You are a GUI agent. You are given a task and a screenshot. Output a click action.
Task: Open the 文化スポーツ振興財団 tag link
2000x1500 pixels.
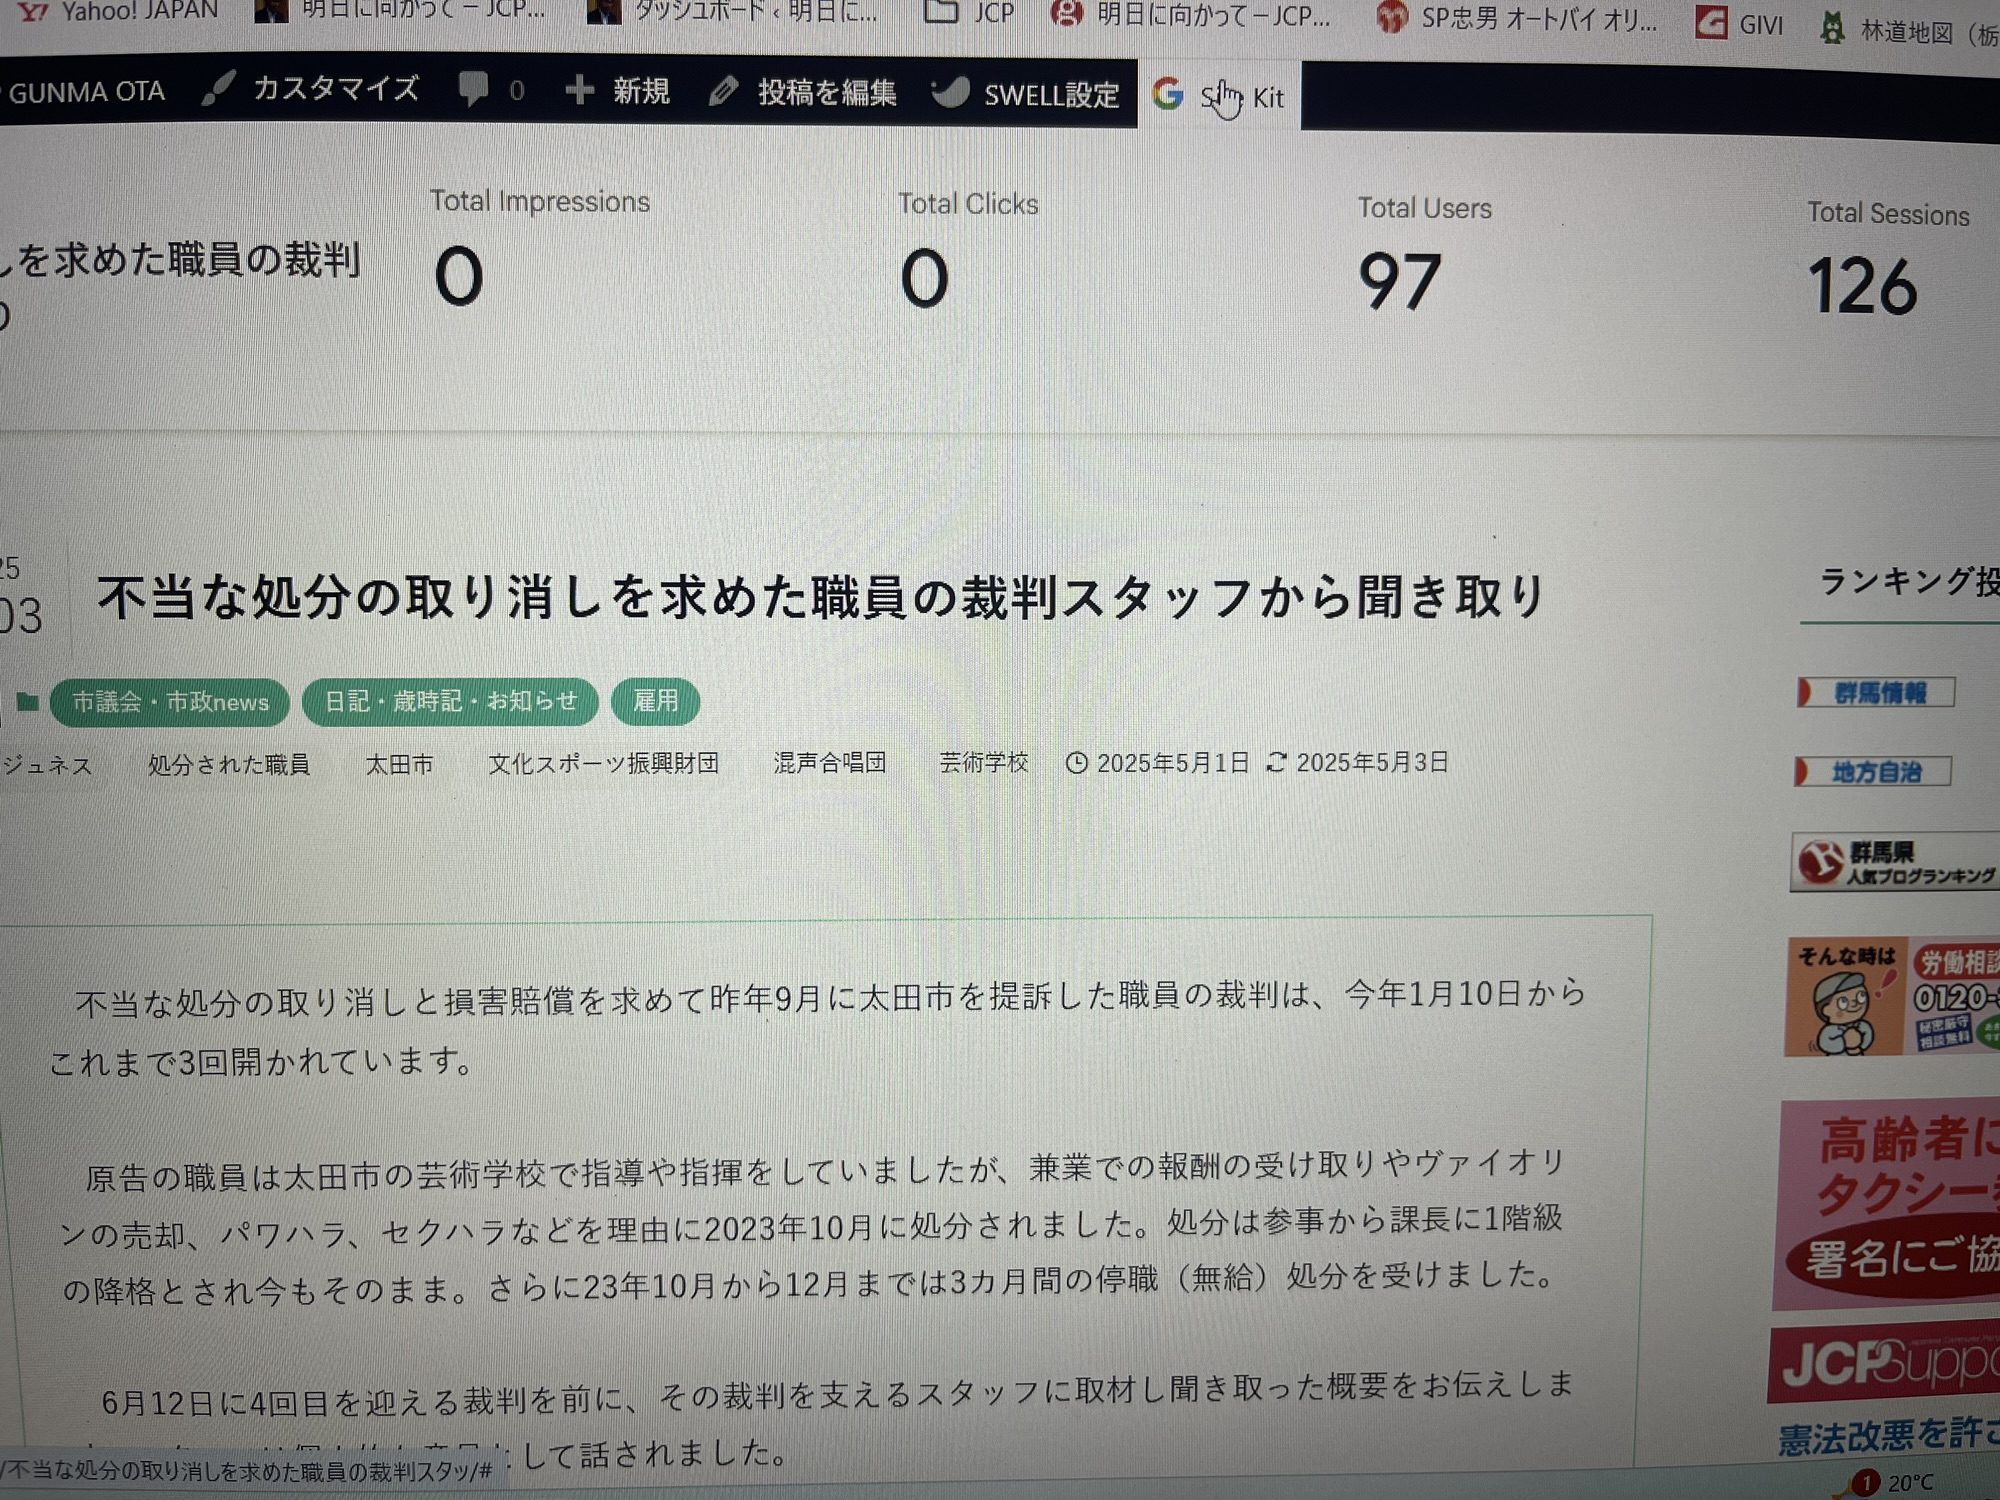click(603, 763)
